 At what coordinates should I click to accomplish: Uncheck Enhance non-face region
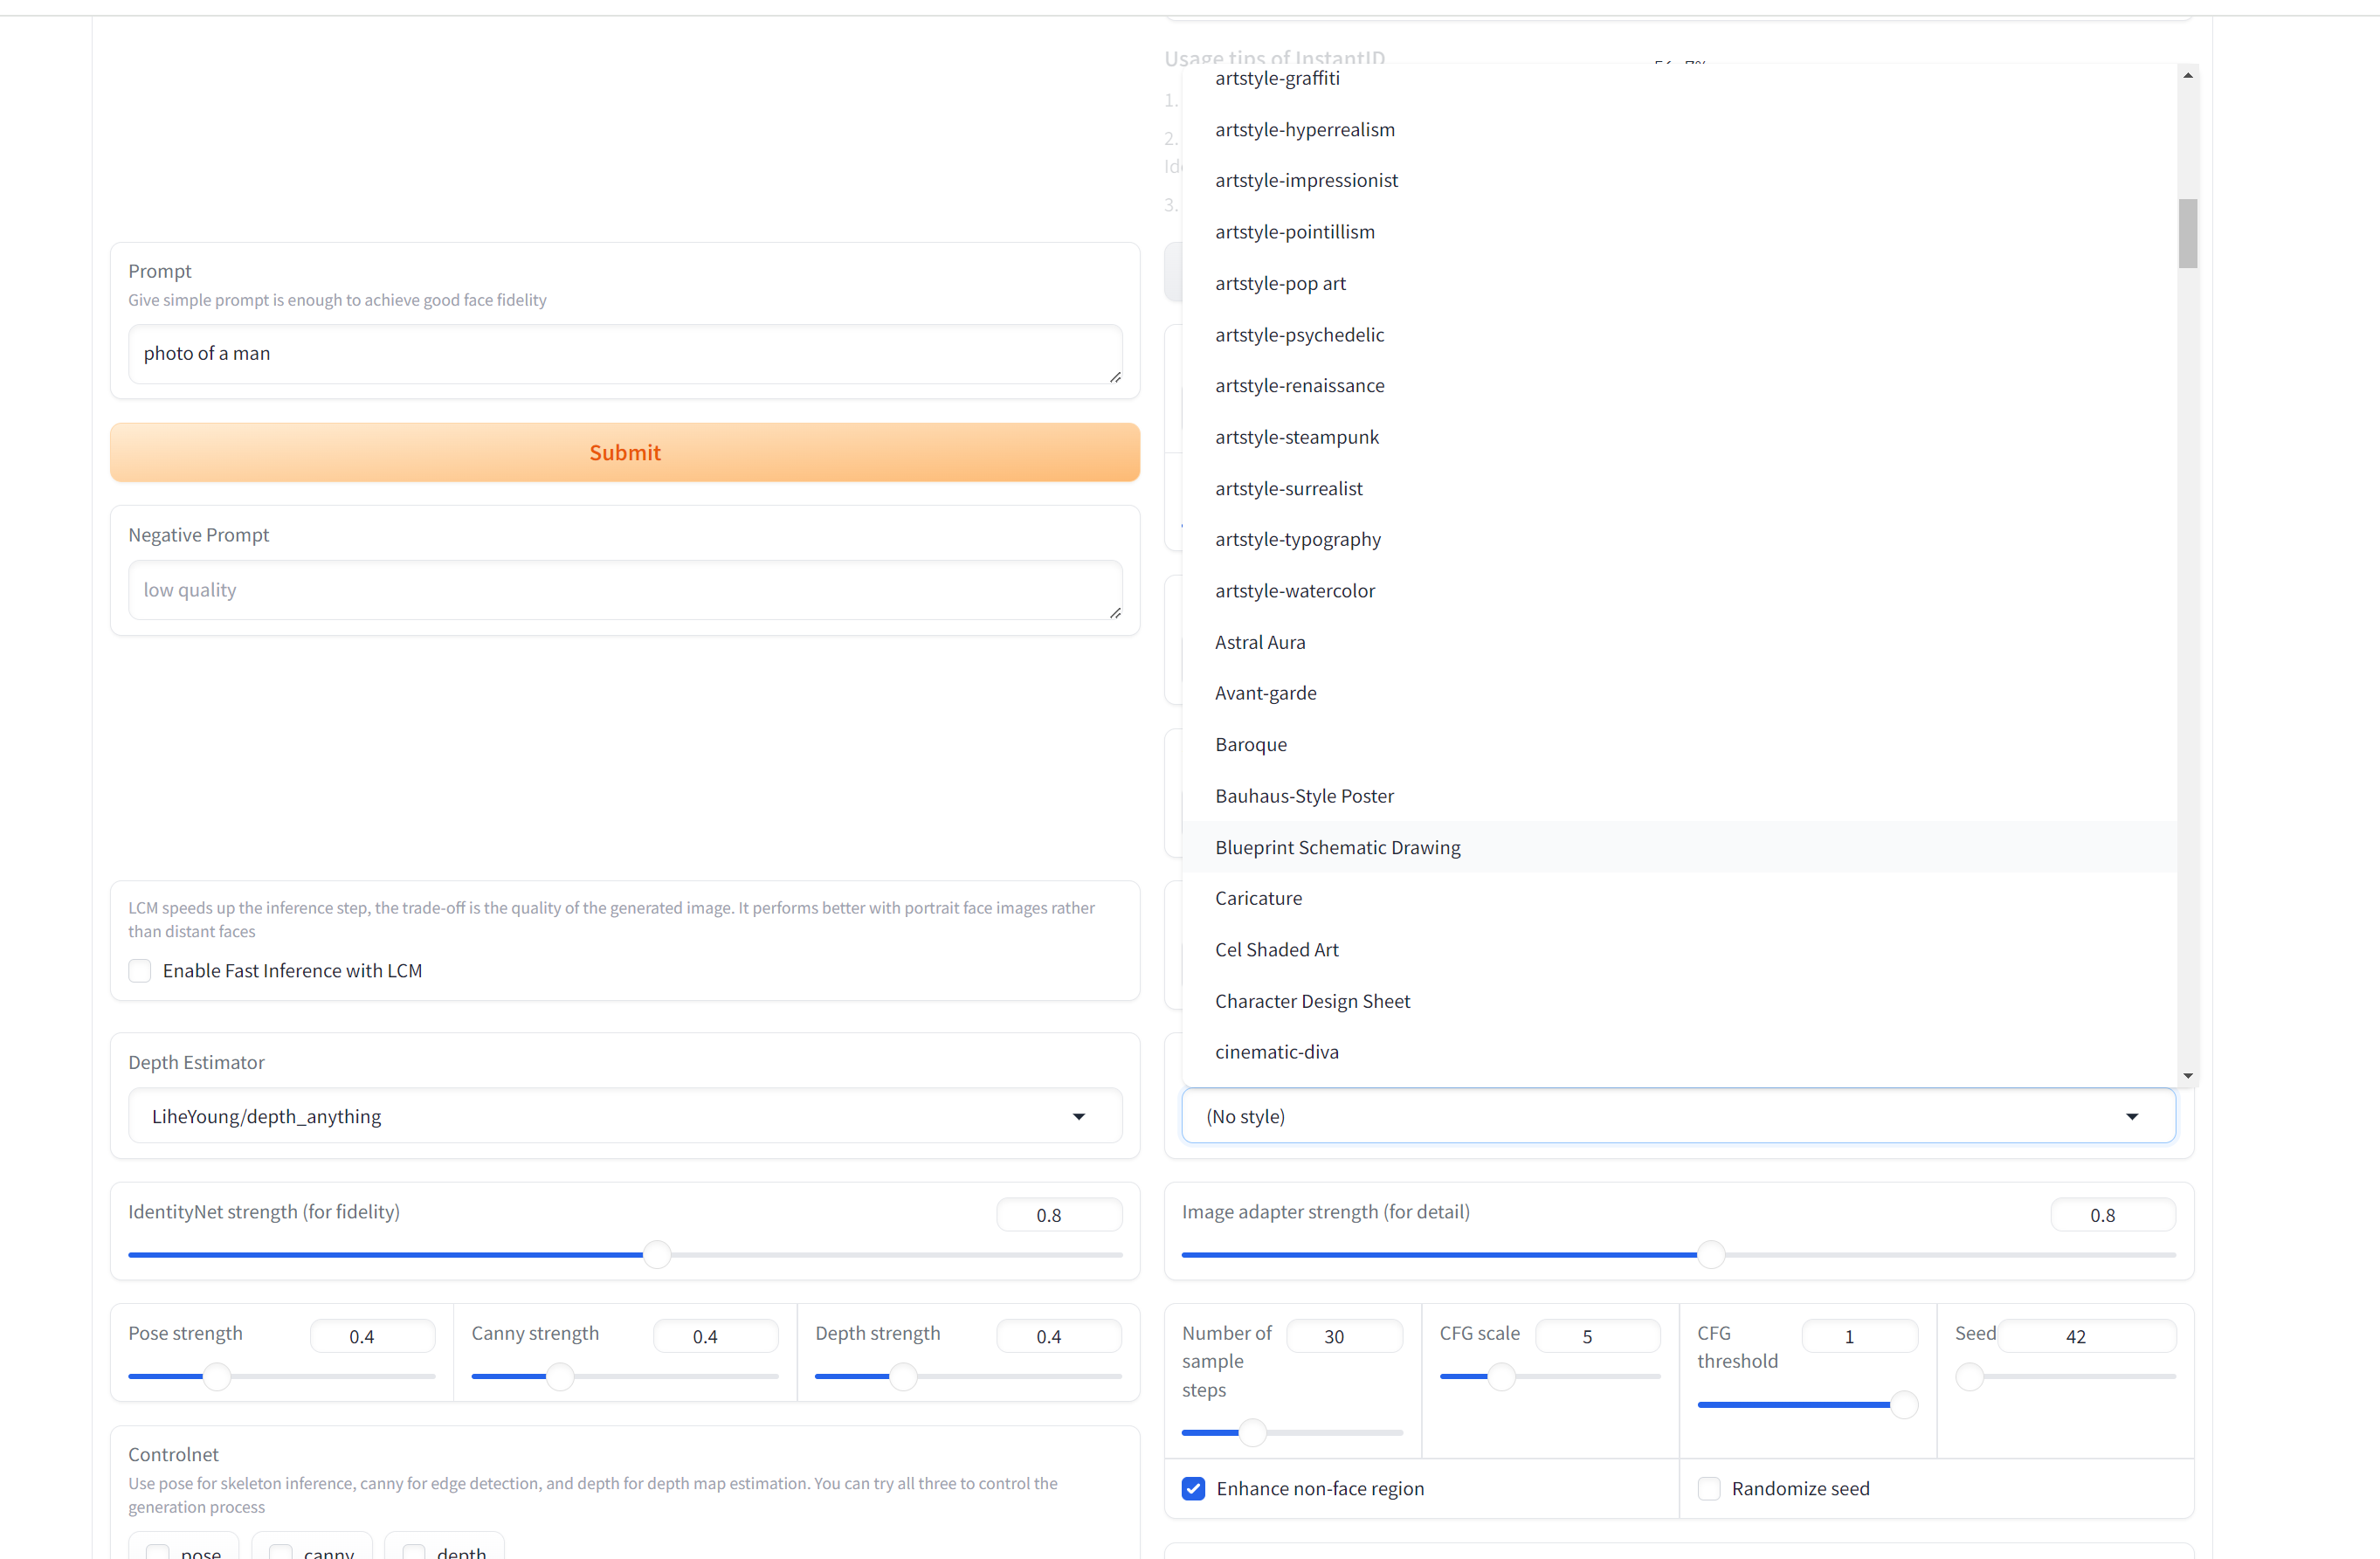(1194, 1488)
